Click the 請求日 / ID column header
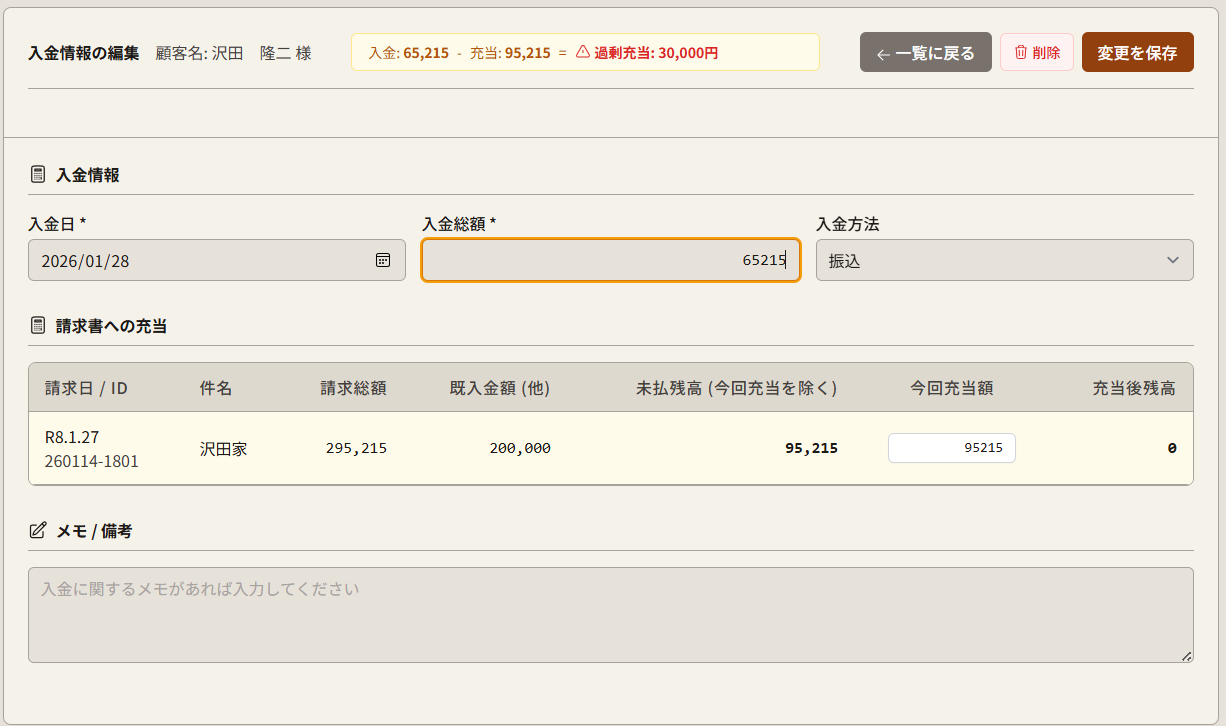1226x726 pixels. (x=86, y=388)
